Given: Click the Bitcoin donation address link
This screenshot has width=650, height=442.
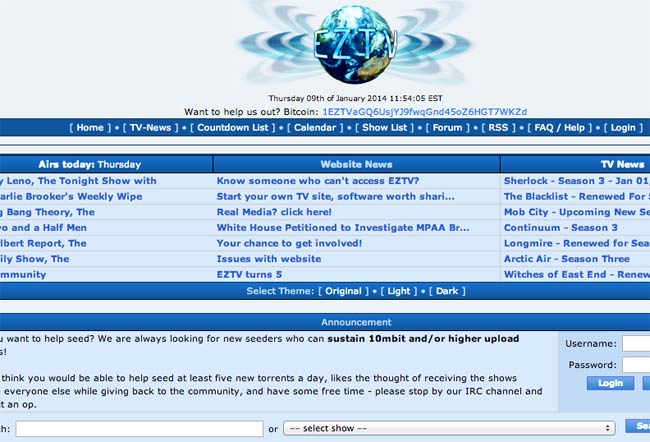Looking at the screenshot, I should tap(425, 111).
